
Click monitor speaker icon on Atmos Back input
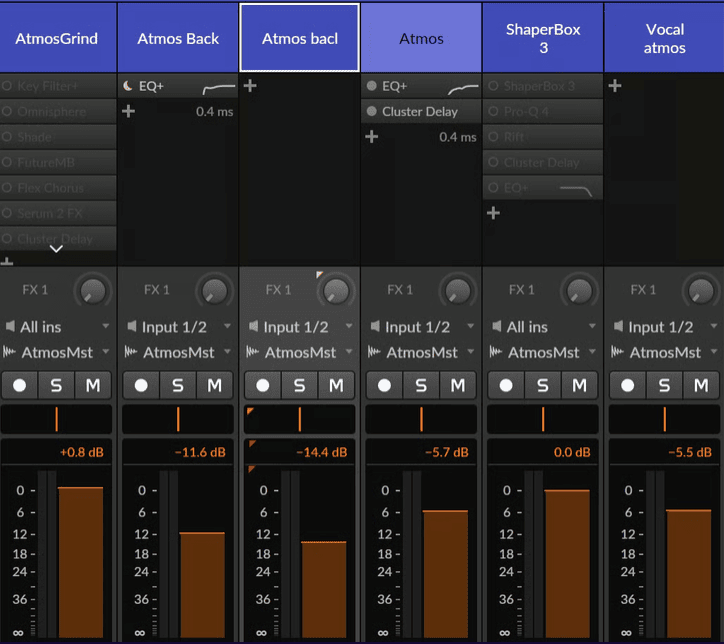click(x=132, y=326)
